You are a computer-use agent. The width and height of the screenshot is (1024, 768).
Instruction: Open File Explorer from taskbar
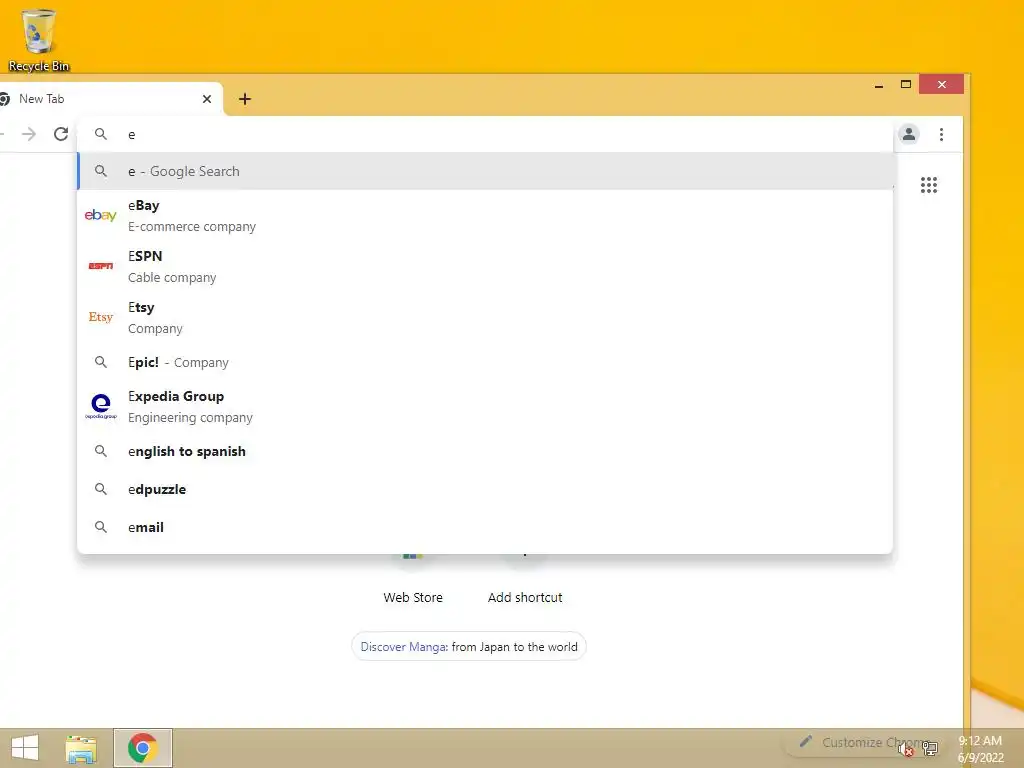coord(81,749)
